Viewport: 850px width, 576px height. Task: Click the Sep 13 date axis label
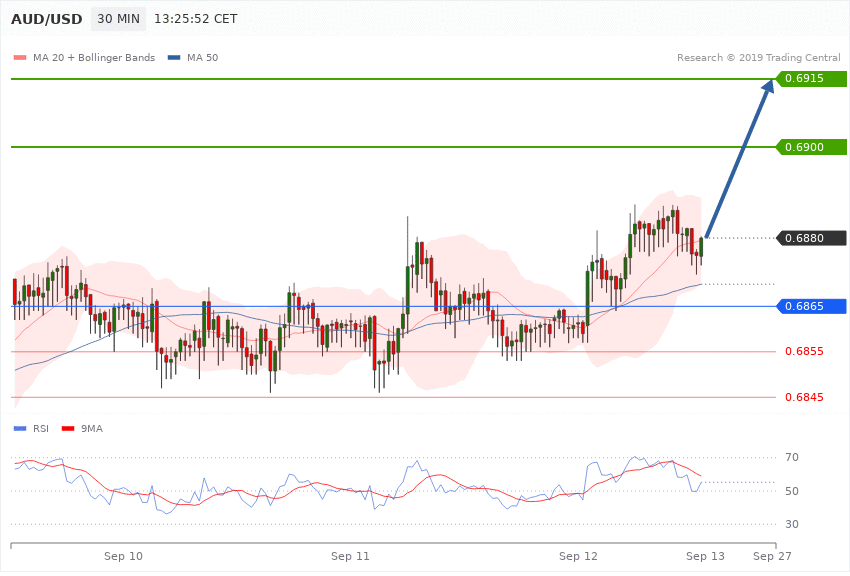click(x=705, y=556)
